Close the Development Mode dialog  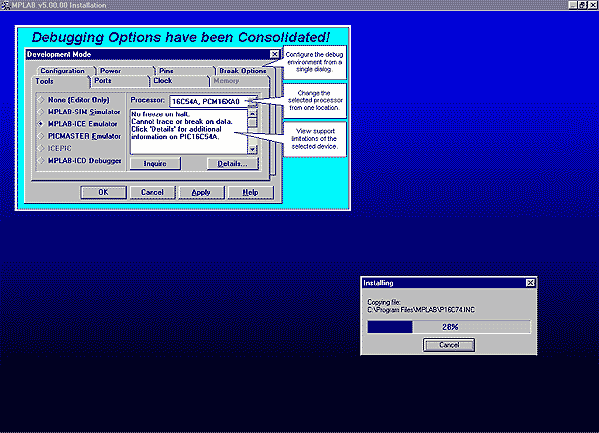pyautogui.click(x=274, y=54)
